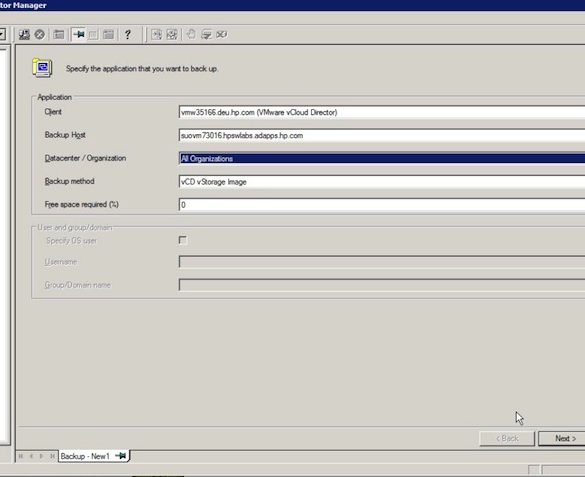585x477 pixels.
Task: Open the dropdown arrow at toolbar's left edge
Action: [2, 35]
